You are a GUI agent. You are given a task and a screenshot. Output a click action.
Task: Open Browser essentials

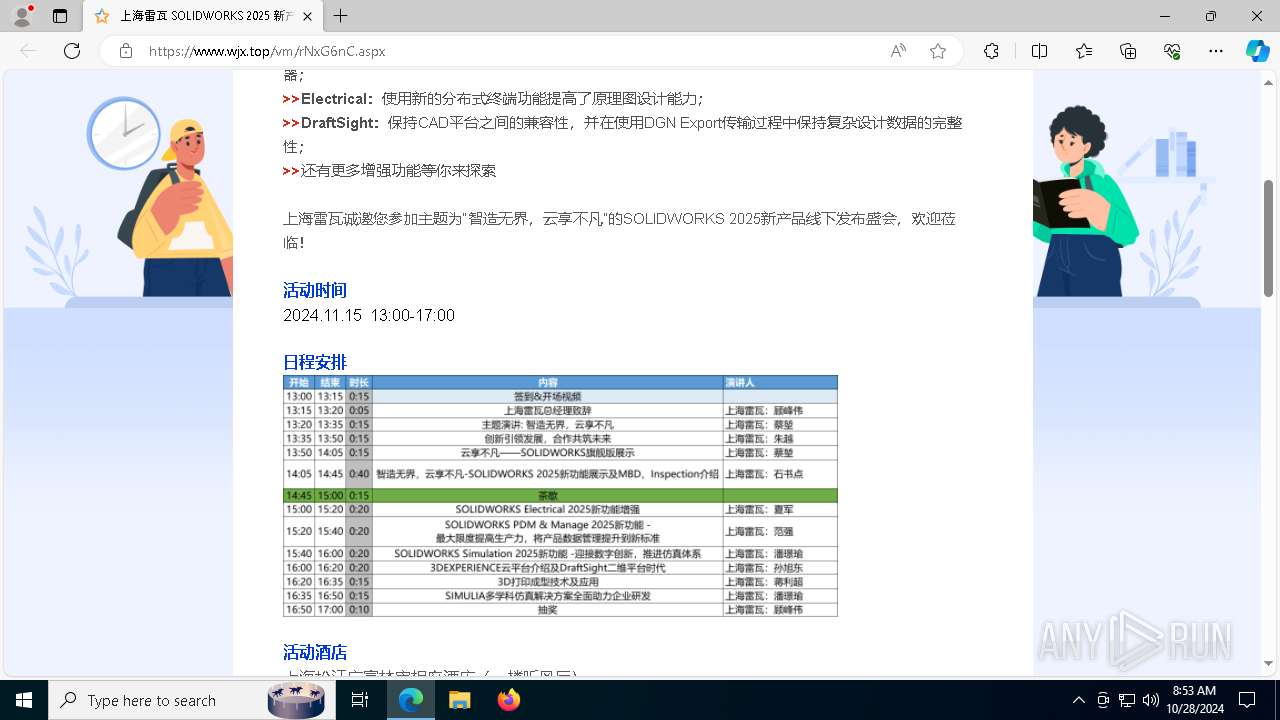pyautogui.click(x=1172, y=51)
